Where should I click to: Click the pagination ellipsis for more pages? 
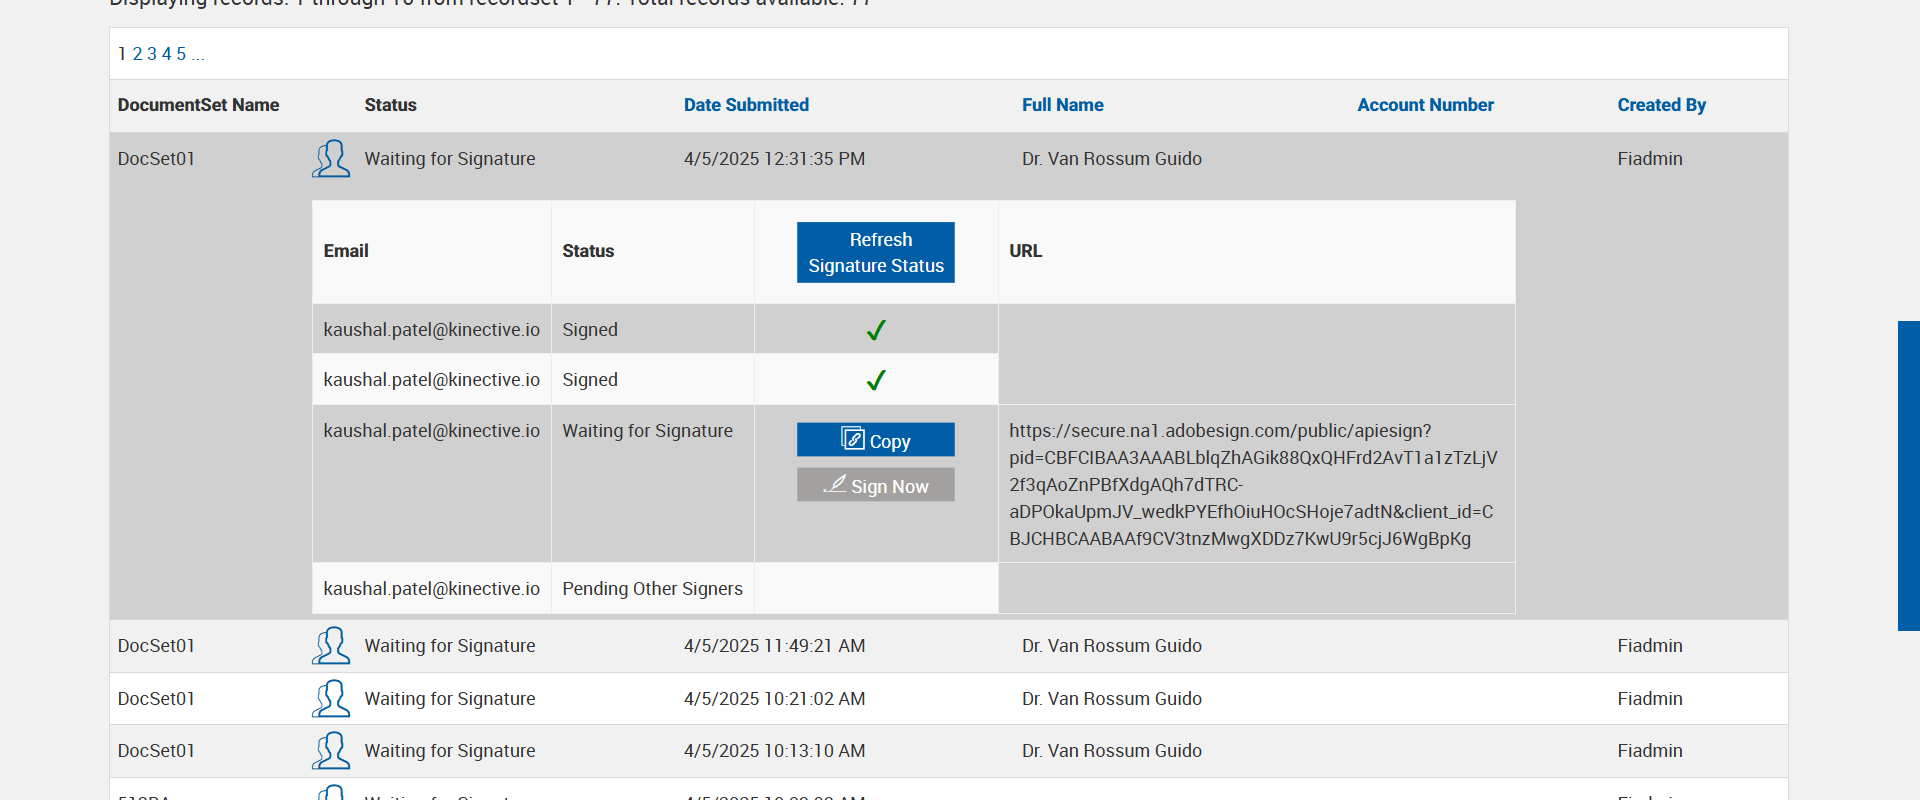point(198,54)
